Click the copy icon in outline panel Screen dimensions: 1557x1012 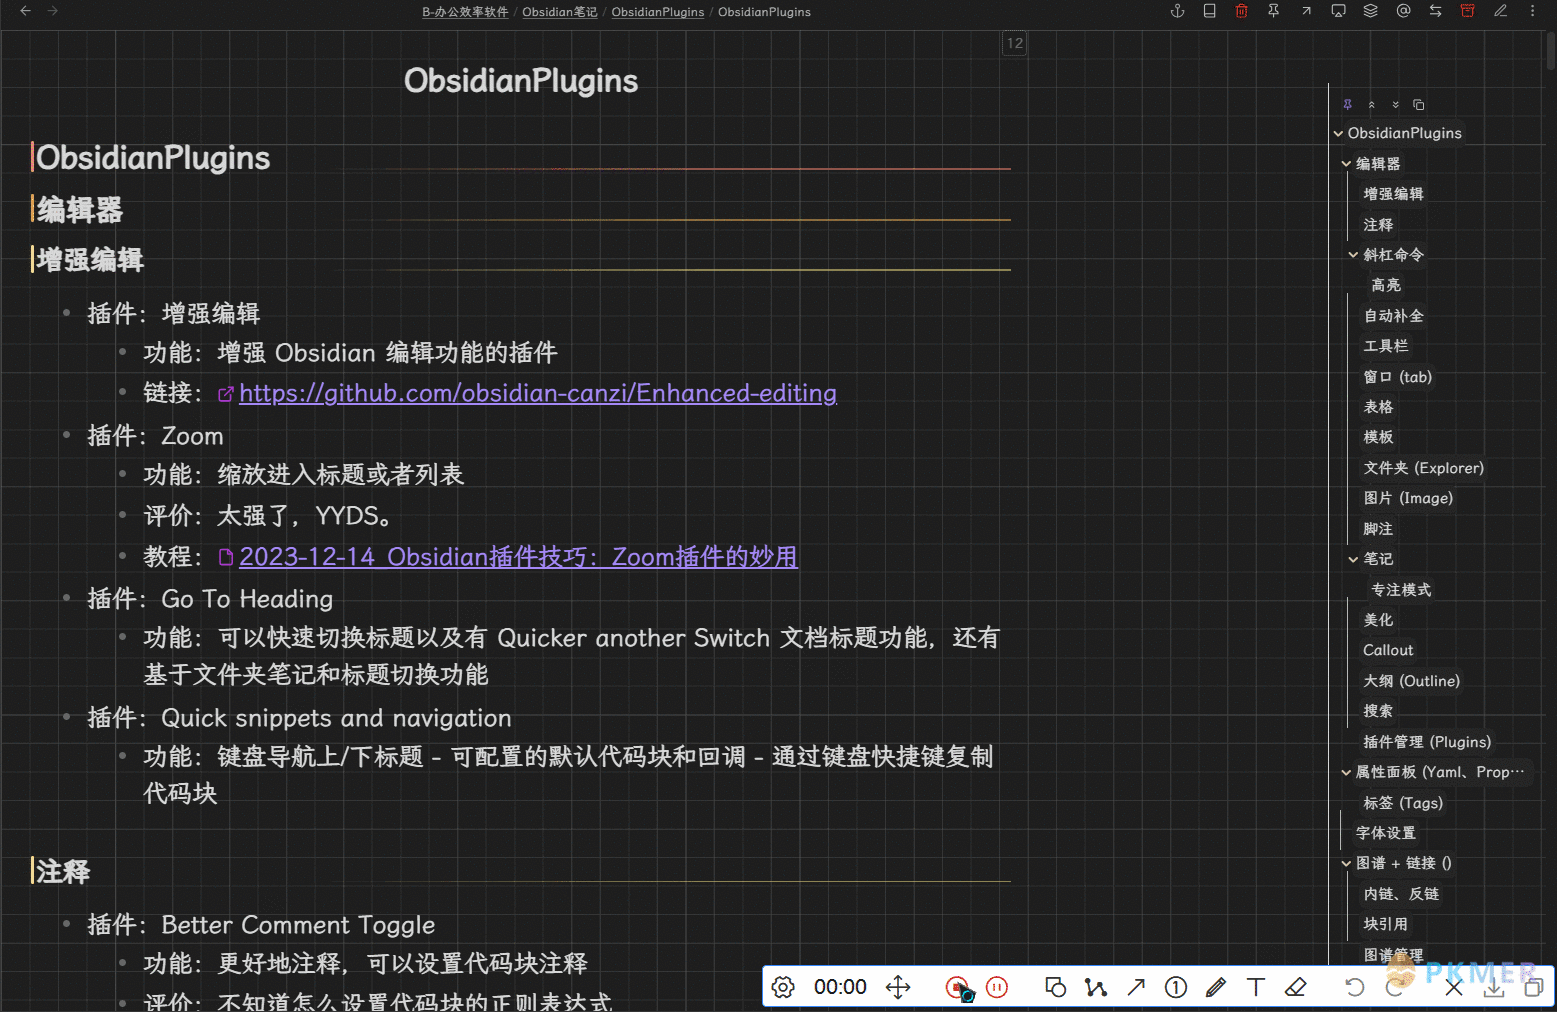[x=1418, y=104]
